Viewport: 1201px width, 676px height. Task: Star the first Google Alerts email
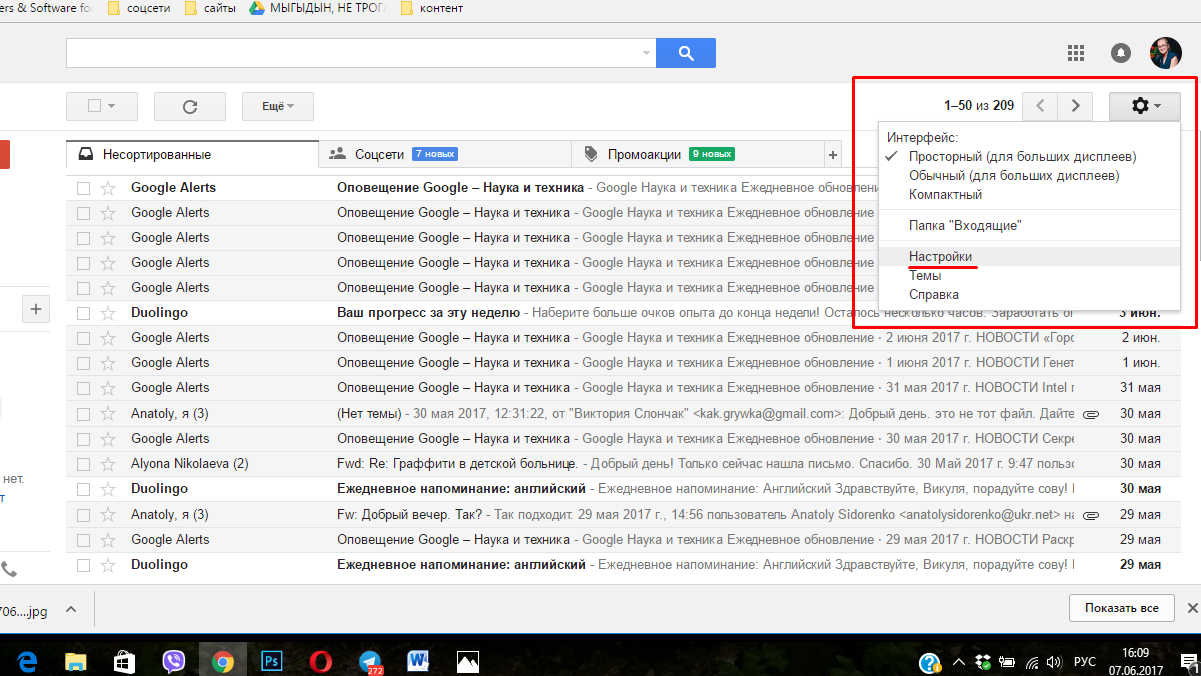[108, 188]
